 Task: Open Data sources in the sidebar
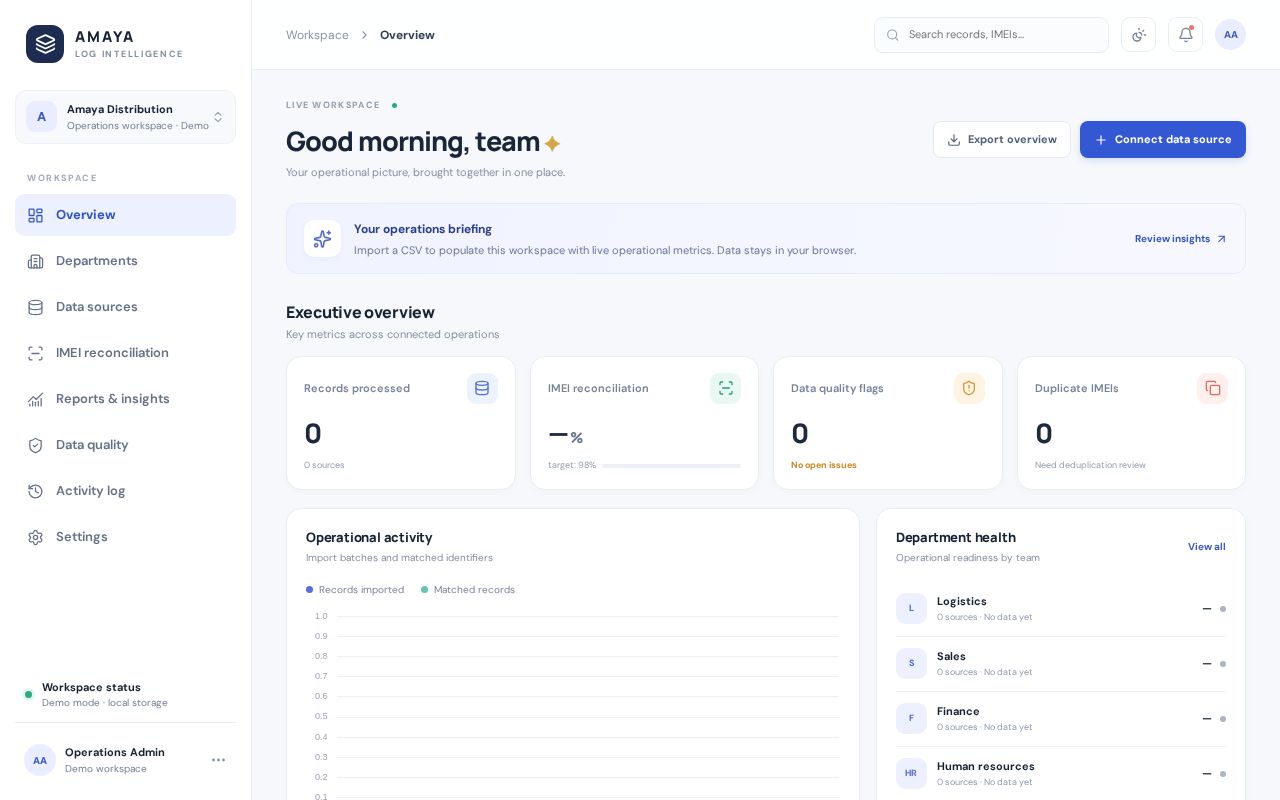coord(125,307)
